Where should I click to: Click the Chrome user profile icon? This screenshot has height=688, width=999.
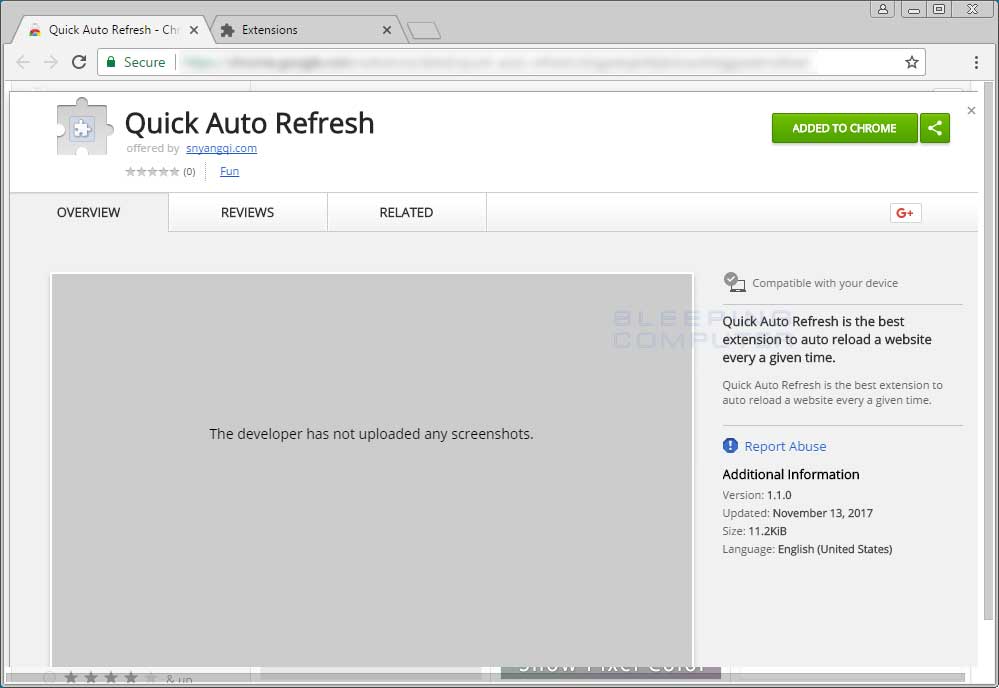pyautogui.click(x=883, y=9)
